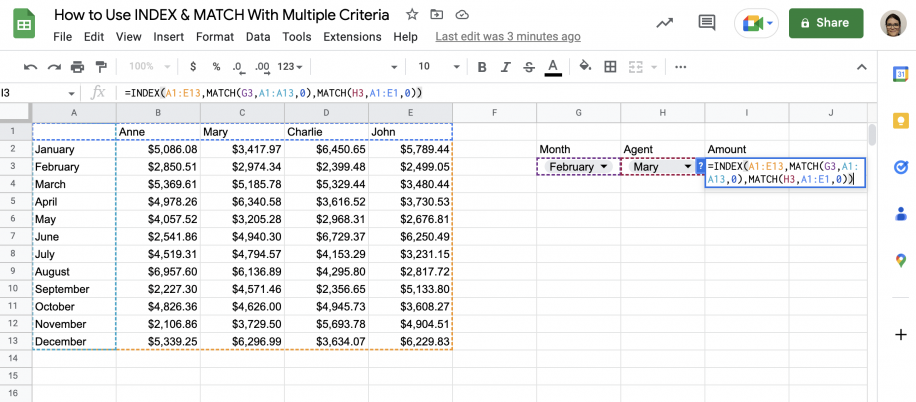This screenshot has width=916, height=402.
Task: Click the plus Get add-ons icon
Action: [900, 335]
